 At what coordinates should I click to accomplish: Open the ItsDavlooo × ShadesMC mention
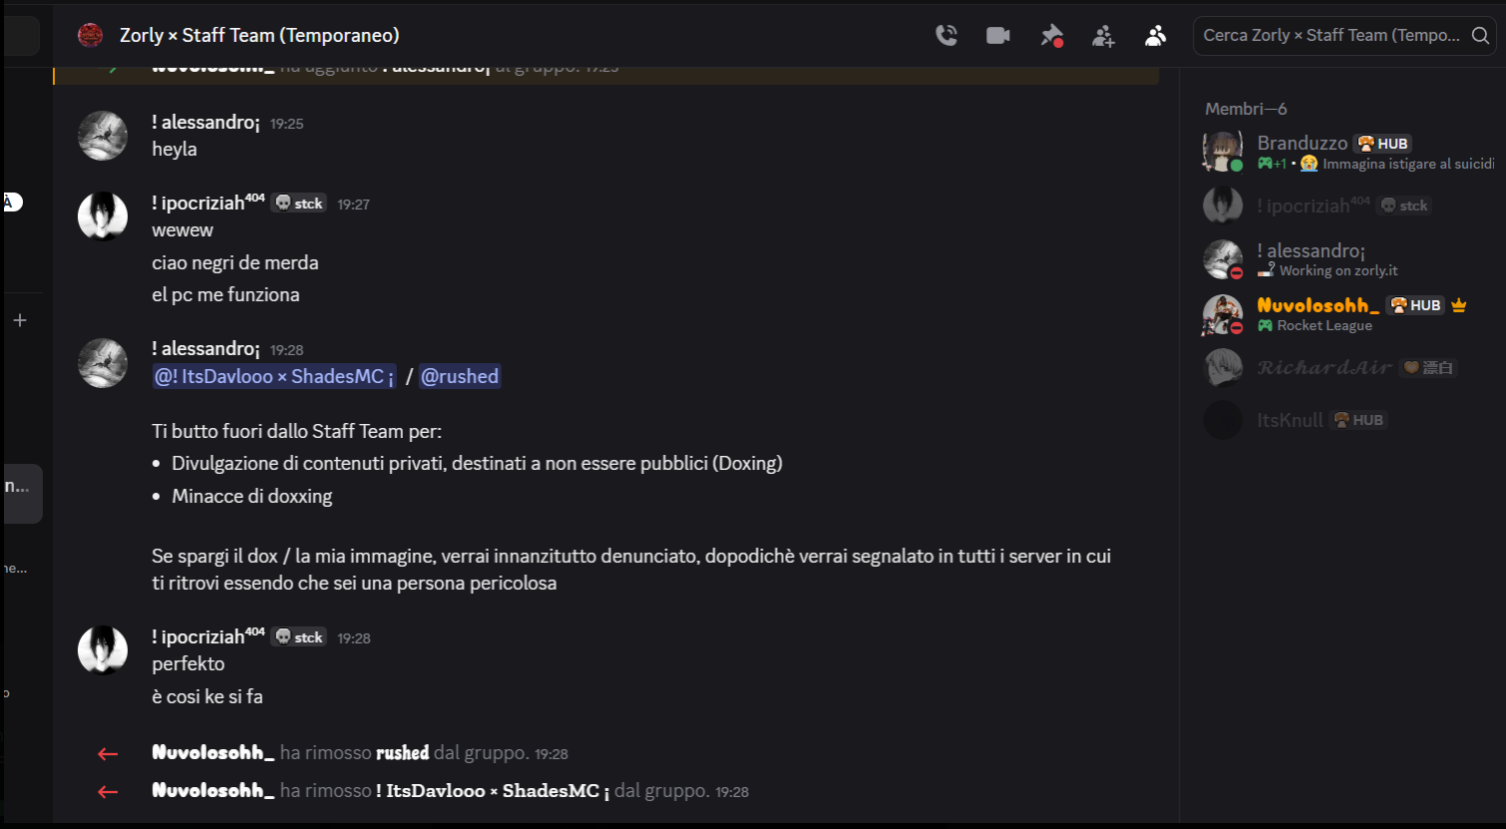[x=273, y=377]
